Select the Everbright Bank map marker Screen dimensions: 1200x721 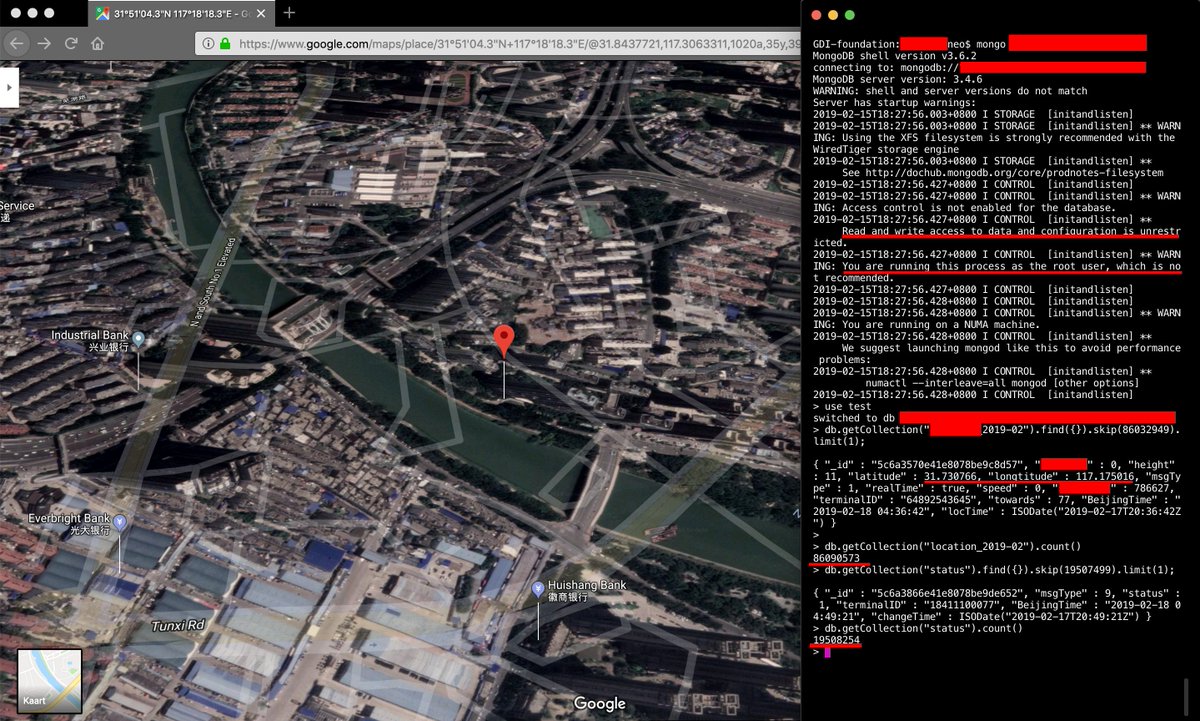point(119,523)
